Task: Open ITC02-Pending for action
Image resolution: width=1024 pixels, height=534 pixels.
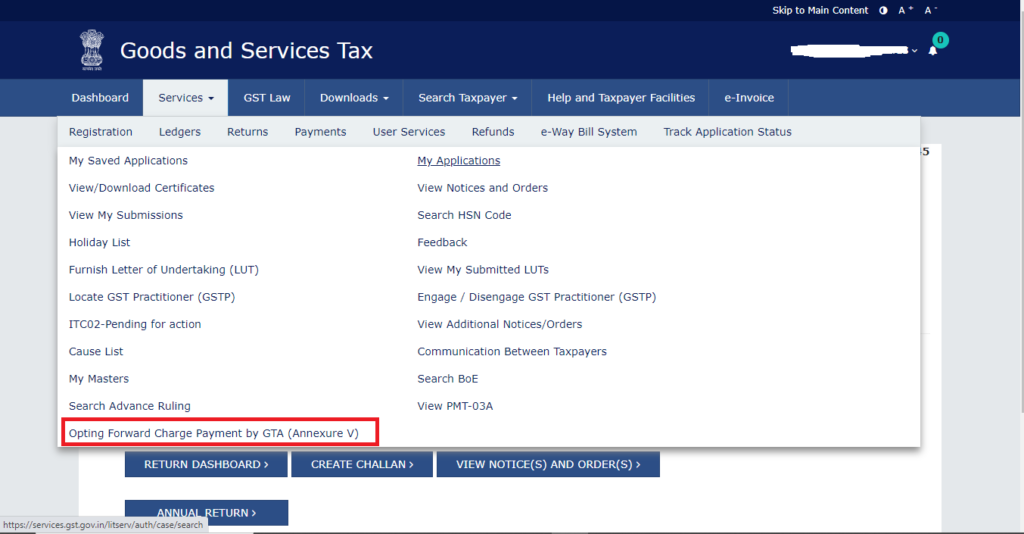Action: [x=135, y=324]
